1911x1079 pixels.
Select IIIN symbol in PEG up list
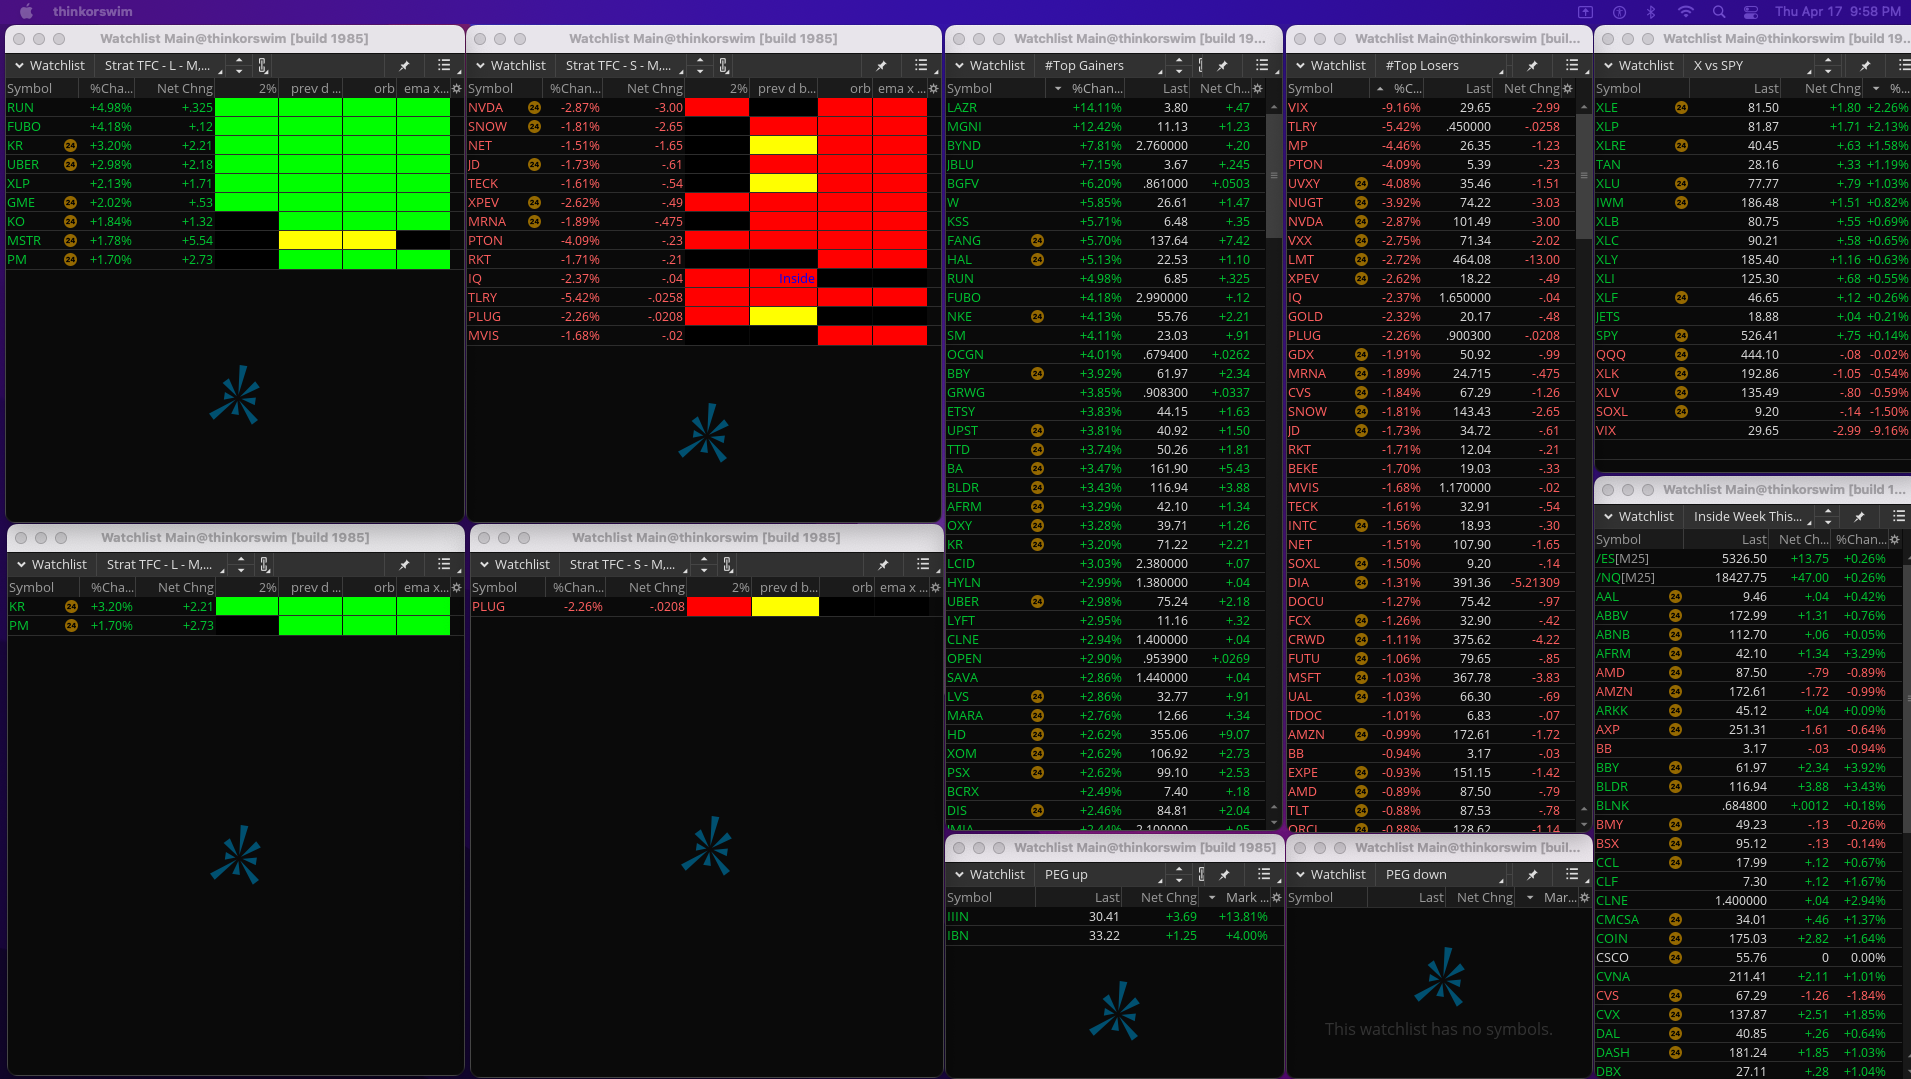958,917
